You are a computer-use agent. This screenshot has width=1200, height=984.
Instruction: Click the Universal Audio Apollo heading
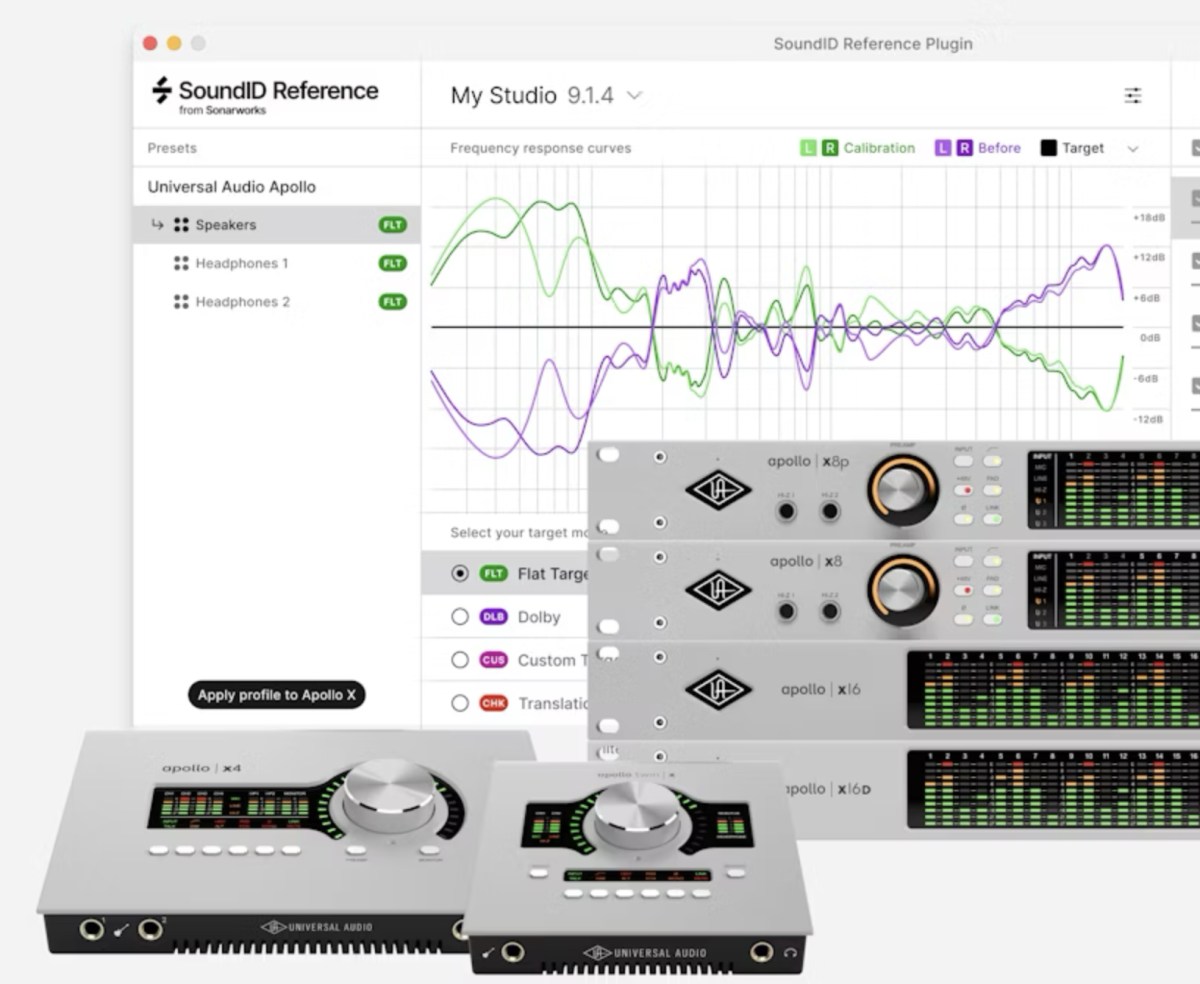[x=232, y=187]
